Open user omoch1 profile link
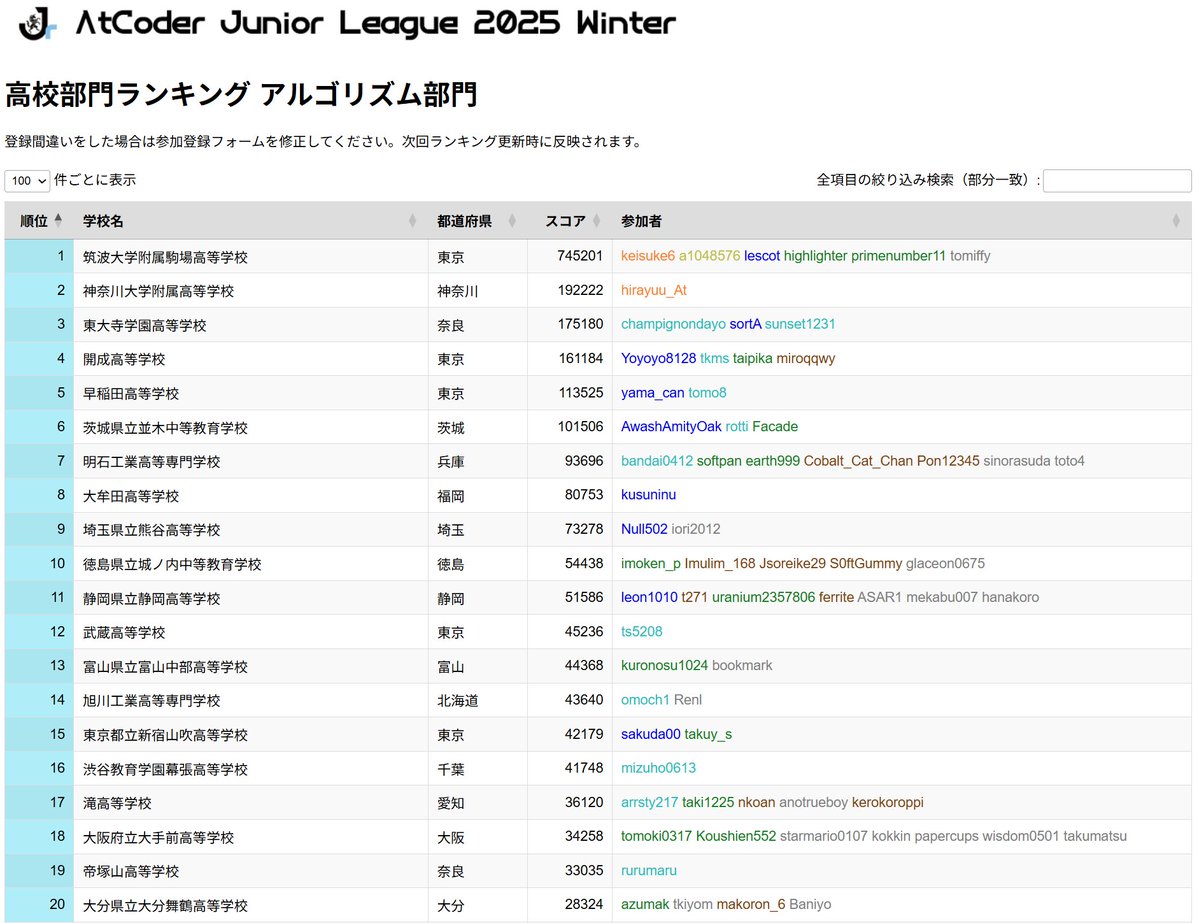The image size is (1199, 923). click(x=645, y=700)
